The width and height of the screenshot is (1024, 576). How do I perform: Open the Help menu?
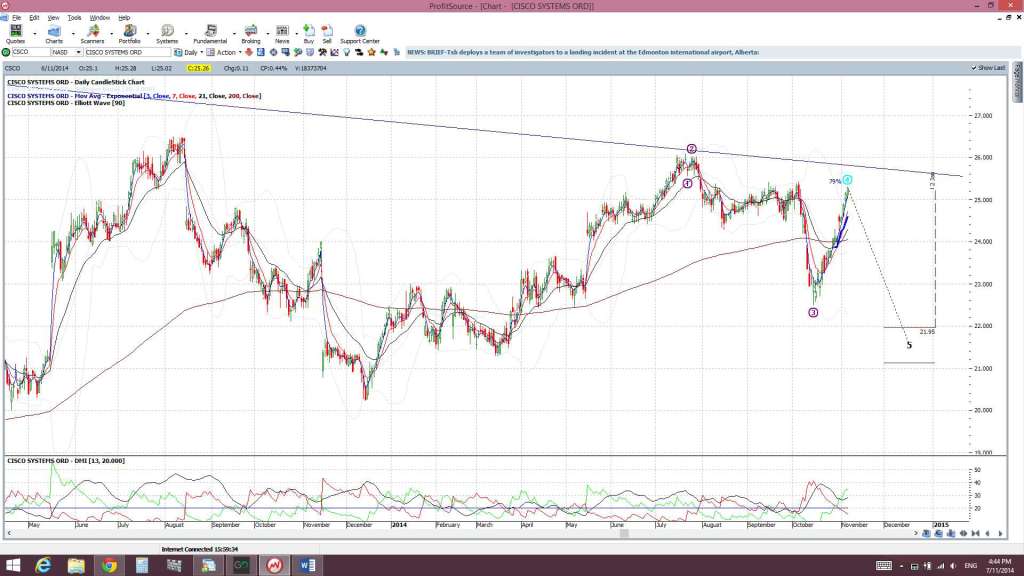[x=123, y=18]
